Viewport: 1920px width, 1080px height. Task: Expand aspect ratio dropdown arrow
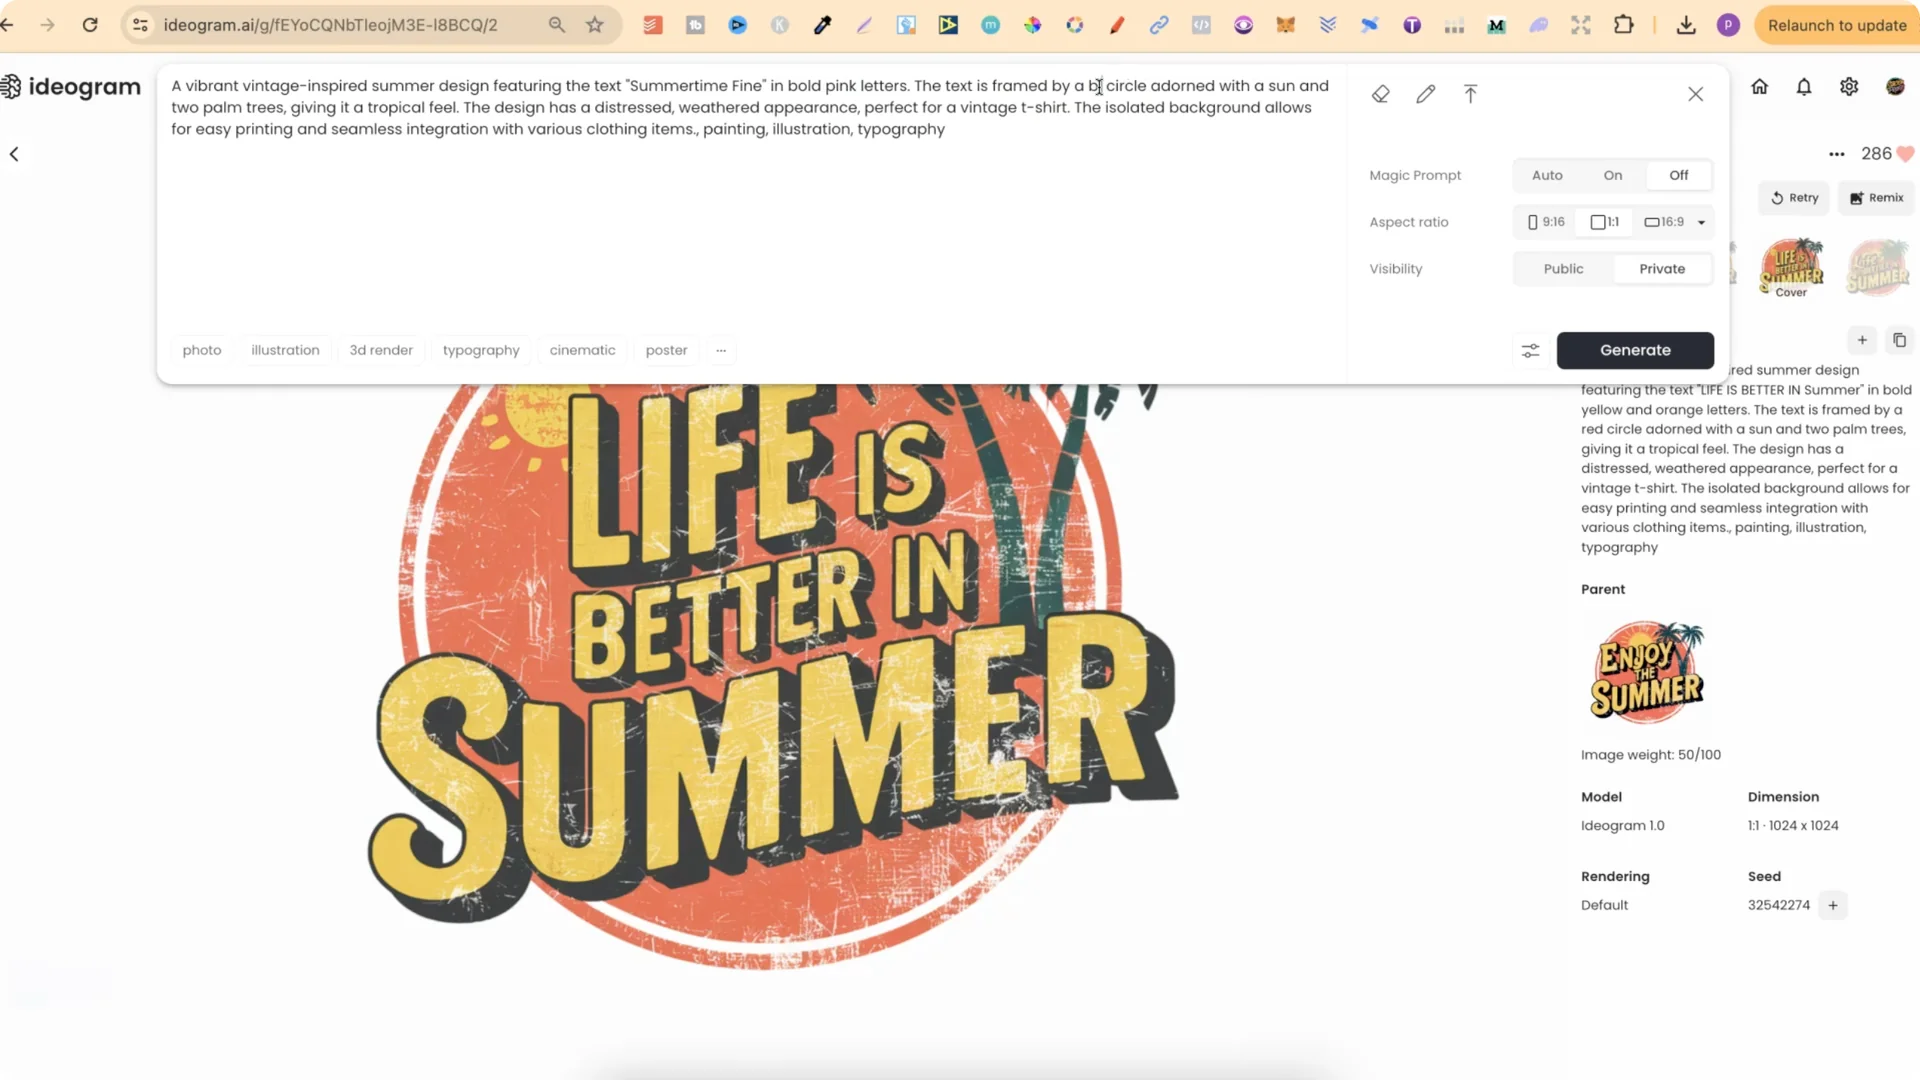pos(1701,223)
